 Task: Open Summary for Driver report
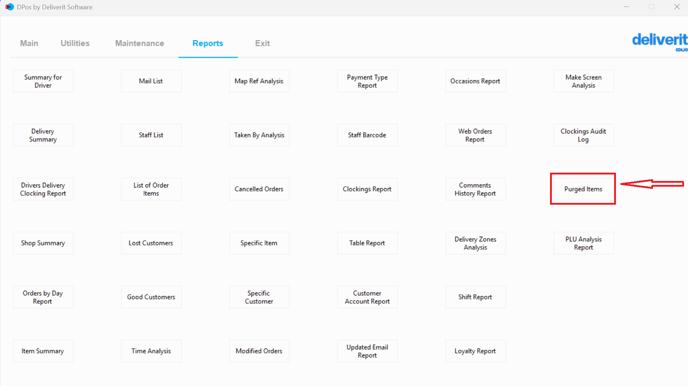43,81
